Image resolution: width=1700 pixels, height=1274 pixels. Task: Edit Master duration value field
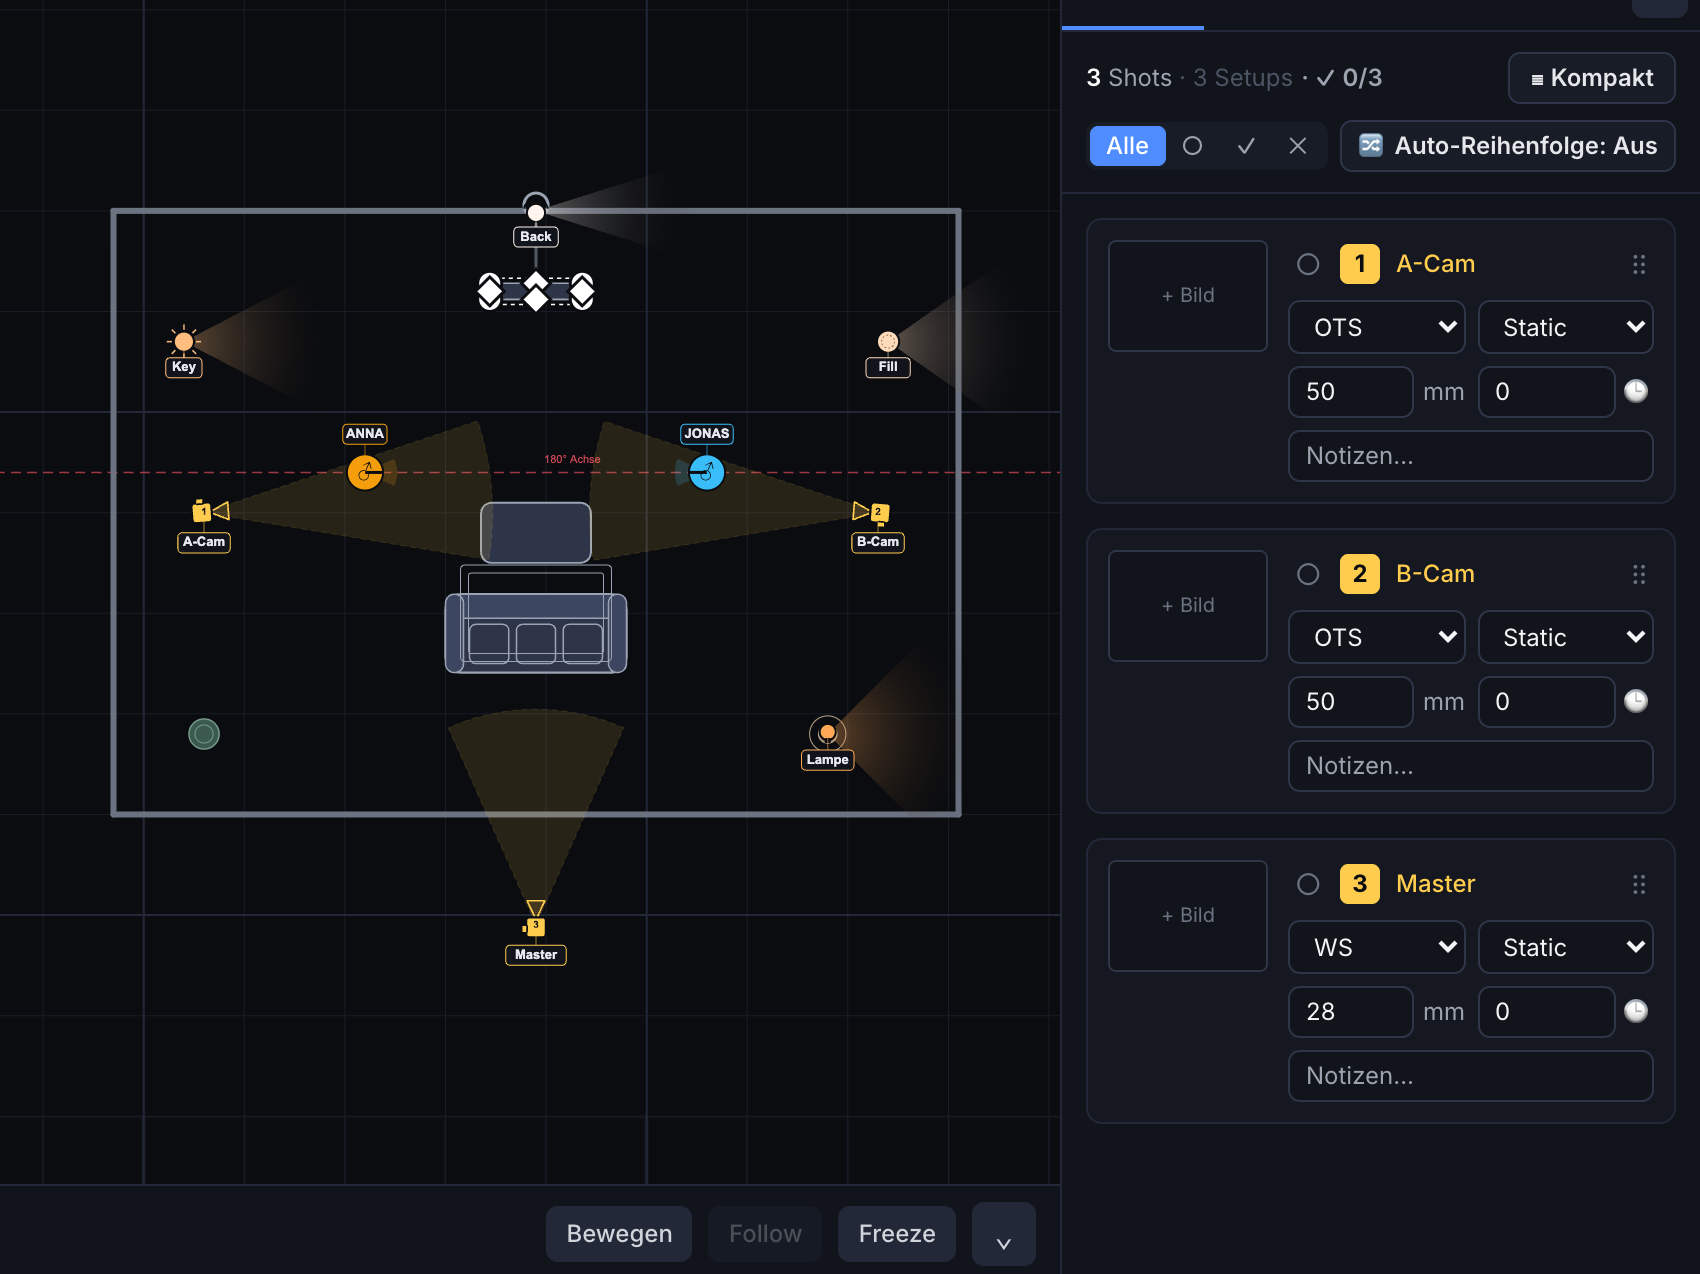point(1547,1012)
